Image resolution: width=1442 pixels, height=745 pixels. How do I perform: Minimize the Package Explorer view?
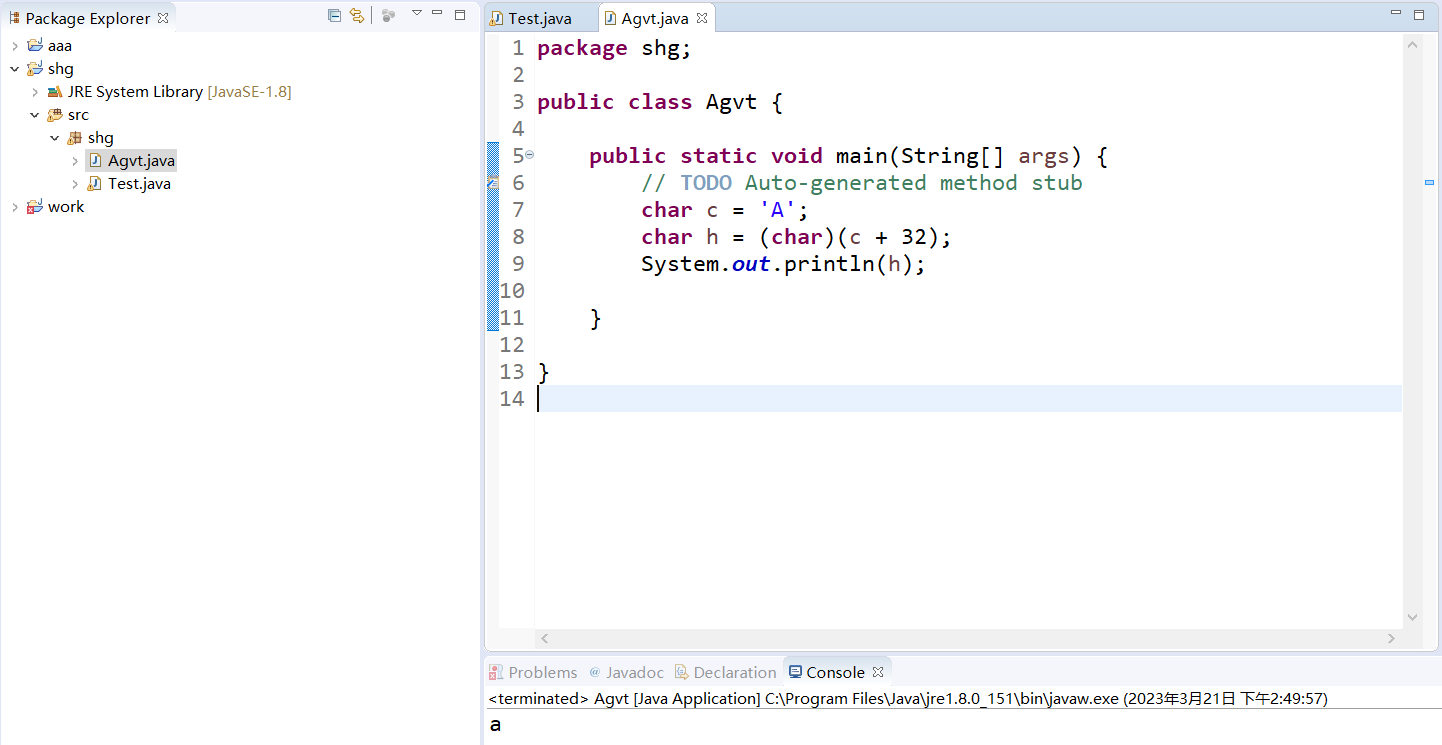(x=437, y=13)
